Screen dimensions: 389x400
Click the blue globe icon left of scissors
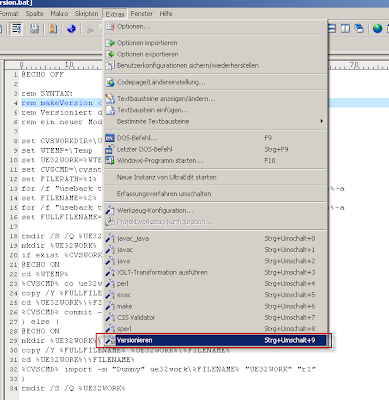(x=71, y=29)
